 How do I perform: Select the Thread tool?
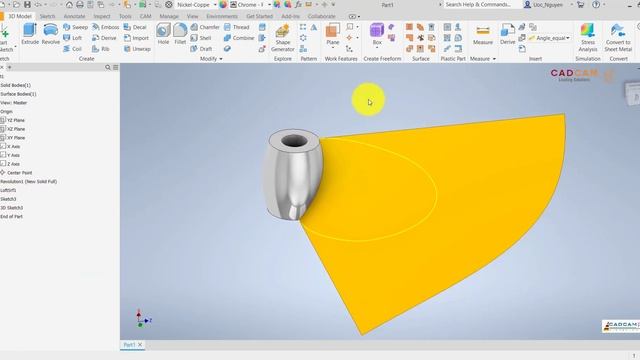236,27
